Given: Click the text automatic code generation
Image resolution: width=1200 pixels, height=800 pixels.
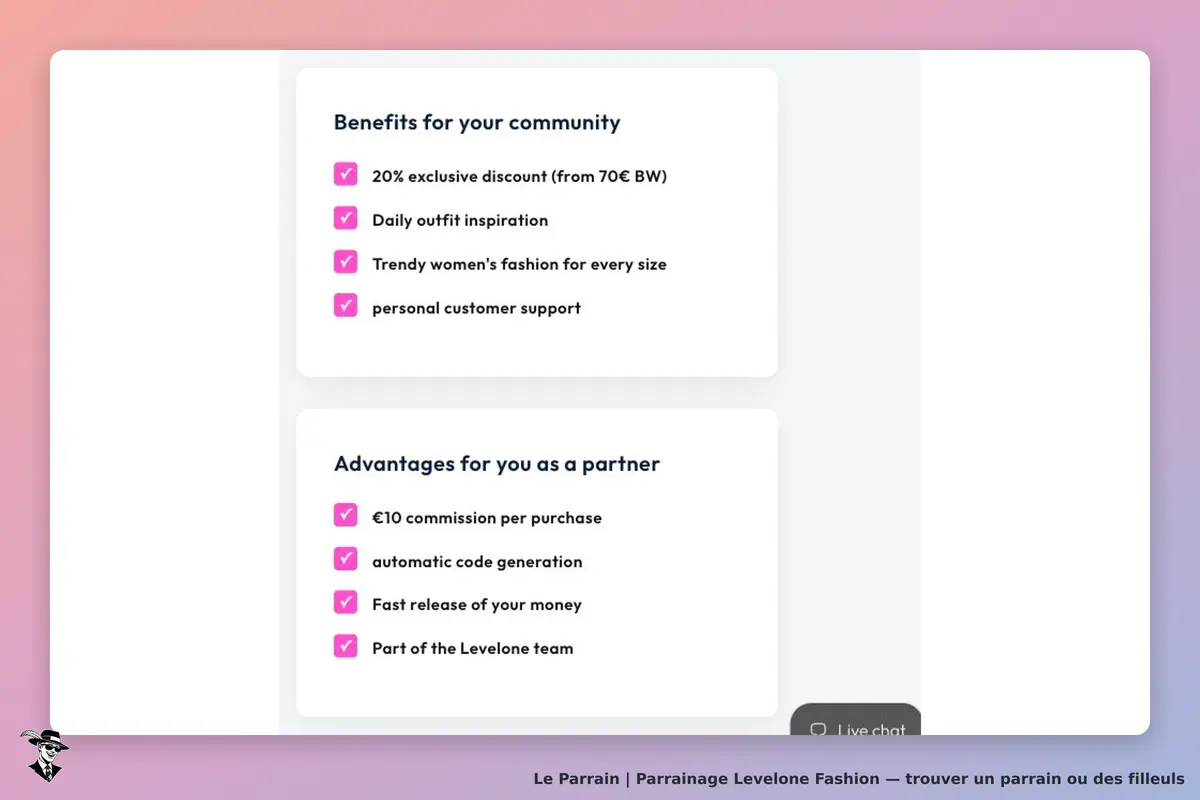Looking at the screenshot, I should point(477,562).
